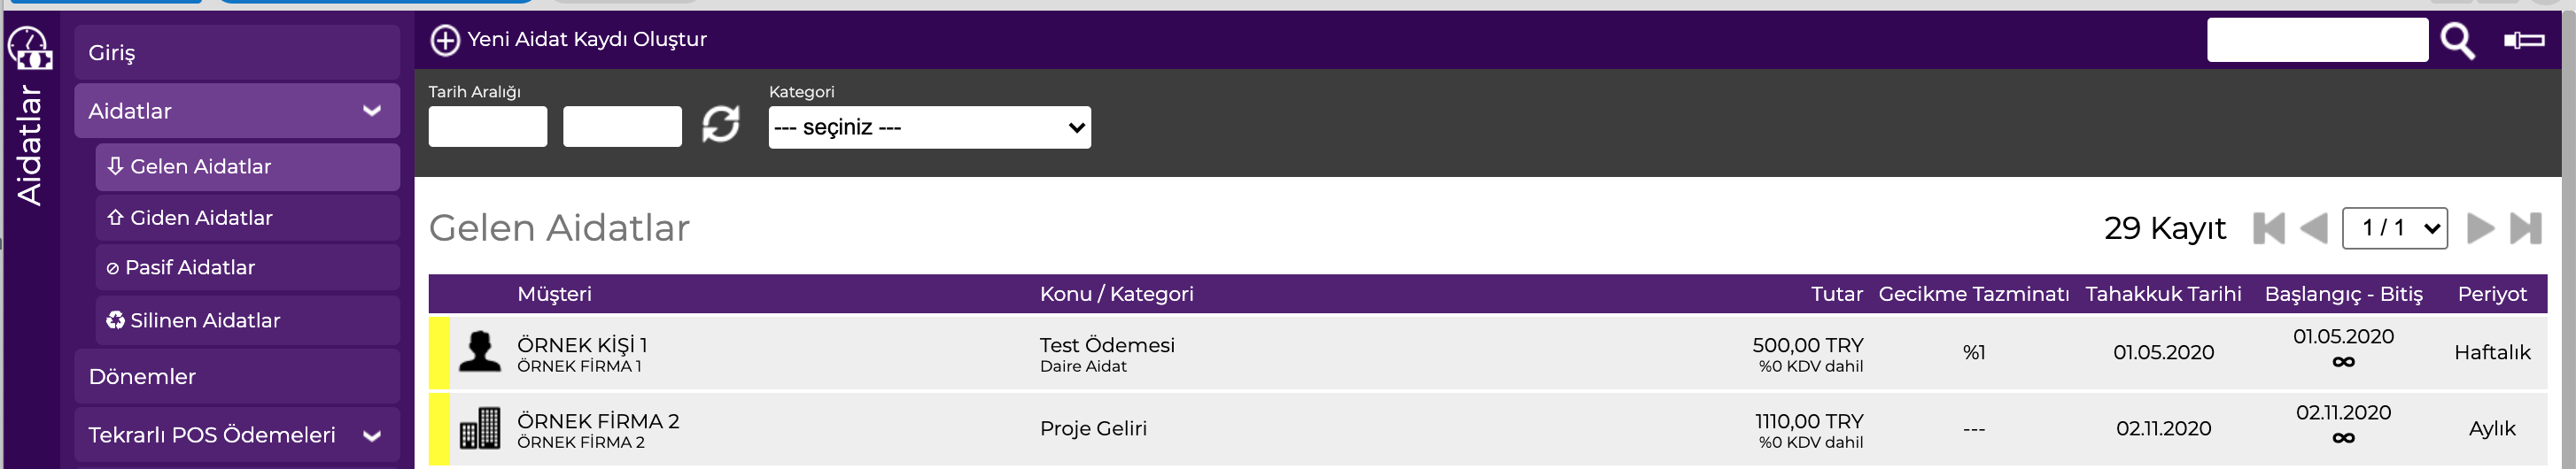Click the plus icon for new aidat record
This screenshot has width=2576, height=469.
click(x=444, y=40)
